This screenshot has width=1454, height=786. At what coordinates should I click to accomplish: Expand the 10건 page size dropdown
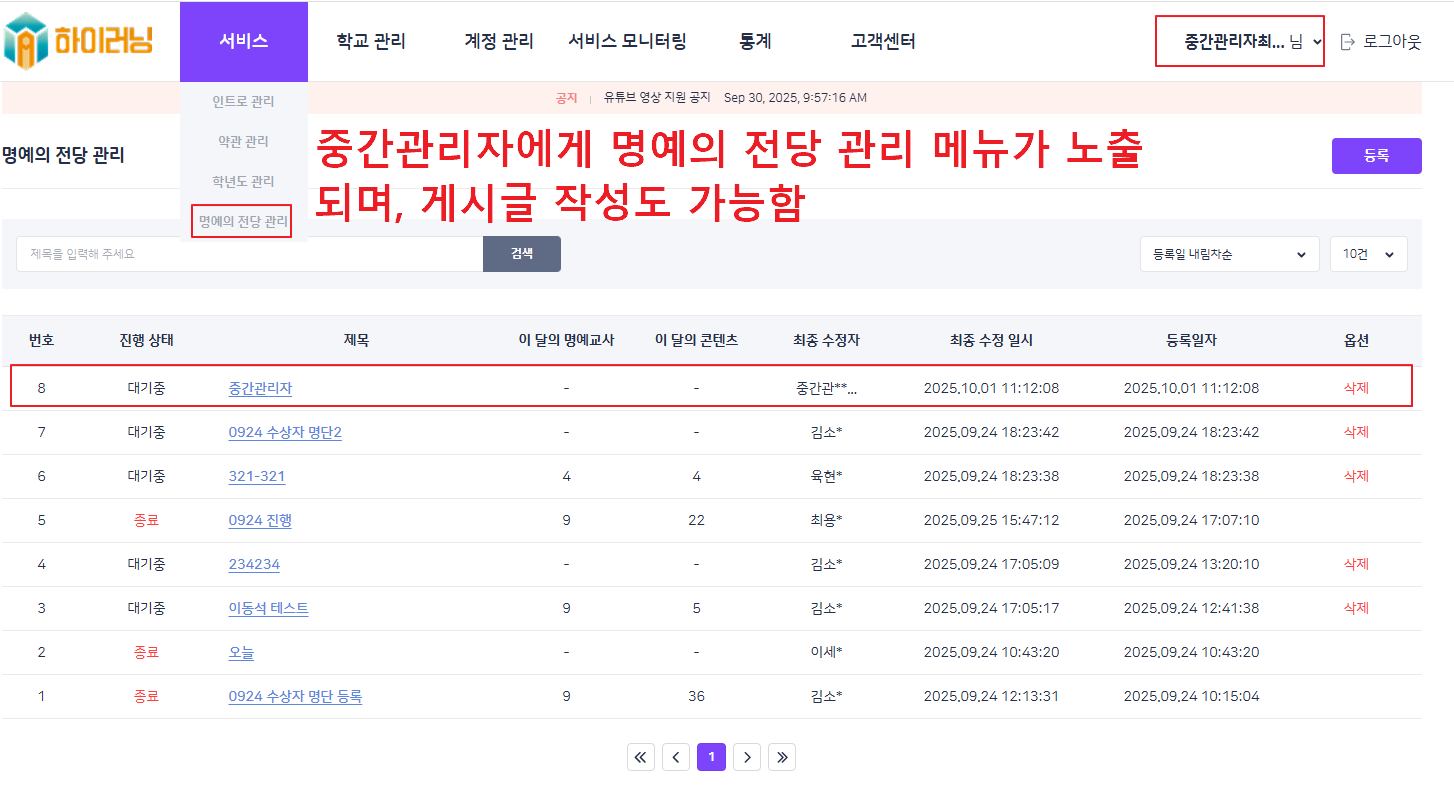point(1368,254)
